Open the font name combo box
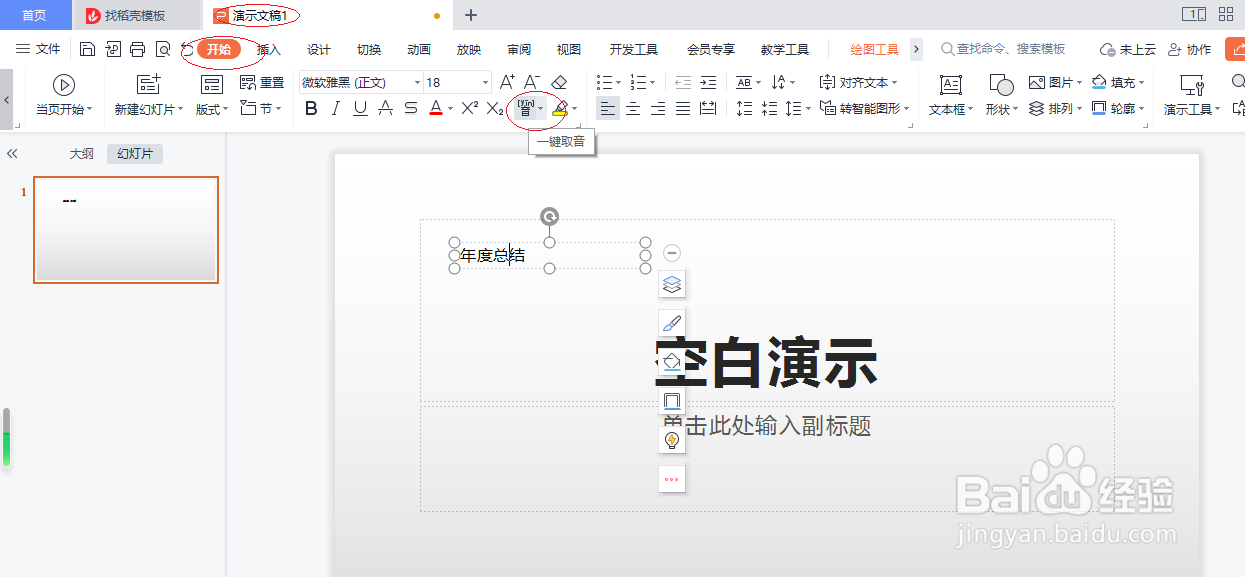The width and height of the screenshot is (1245, 577). [361, 82]
